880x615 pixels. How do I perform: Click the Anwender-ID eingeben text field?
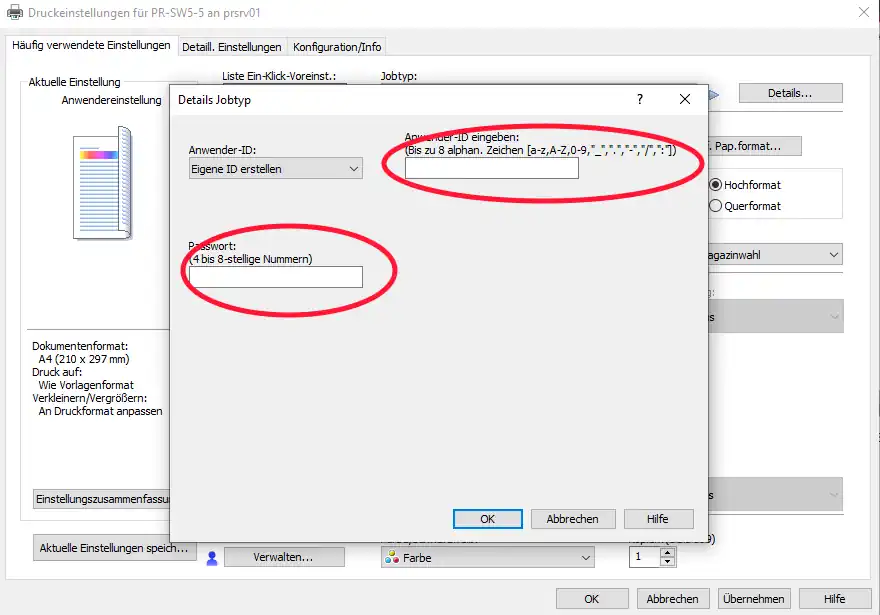pos(491,169)
